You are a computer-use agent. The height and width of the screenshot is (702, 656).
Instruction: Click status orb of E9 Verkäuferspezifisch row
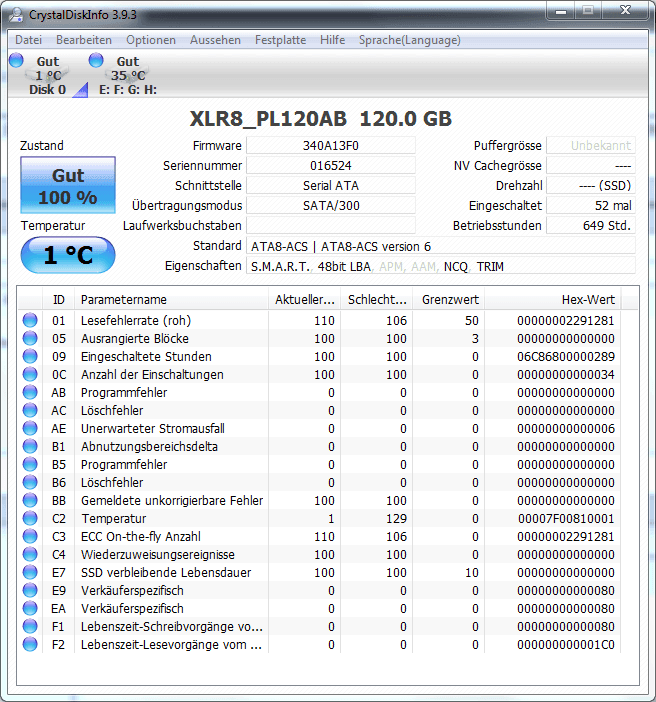30,590
